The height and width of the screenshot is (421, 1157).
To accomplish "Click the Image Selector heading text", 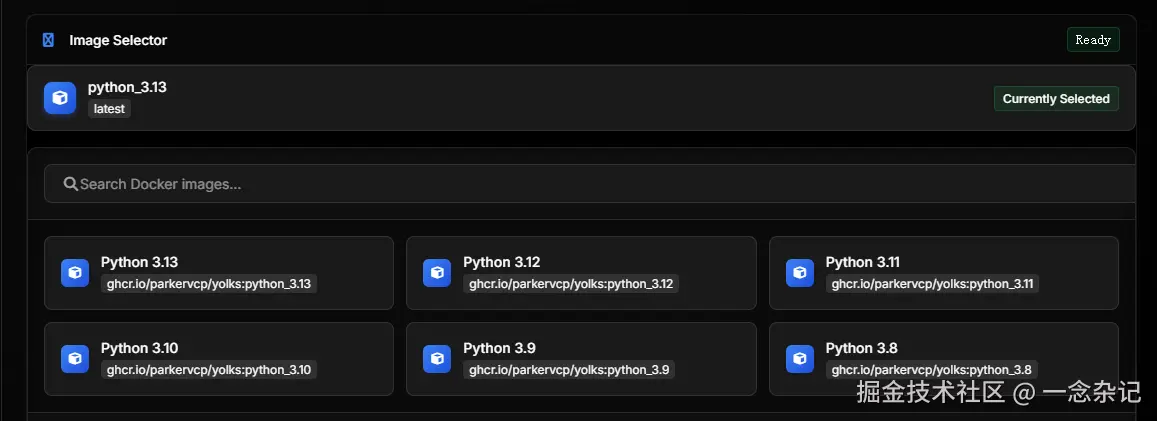I will (x=118, y=40).
